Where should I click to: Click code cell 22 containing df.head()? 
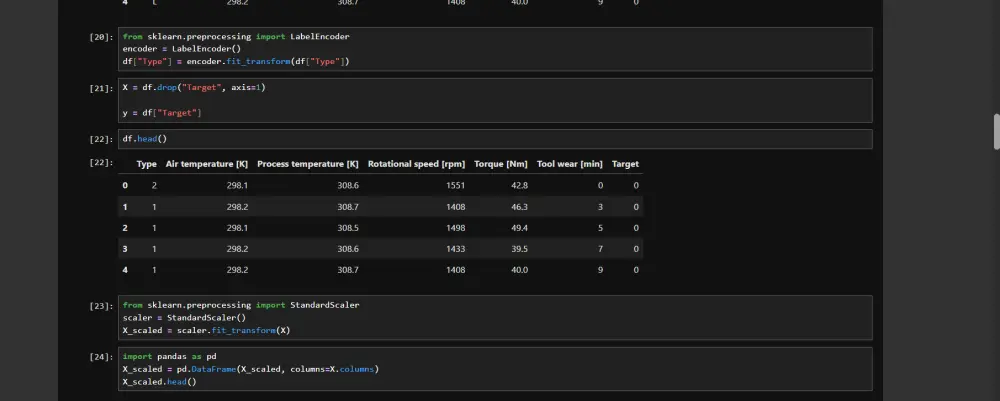click(x=495, y=139)
